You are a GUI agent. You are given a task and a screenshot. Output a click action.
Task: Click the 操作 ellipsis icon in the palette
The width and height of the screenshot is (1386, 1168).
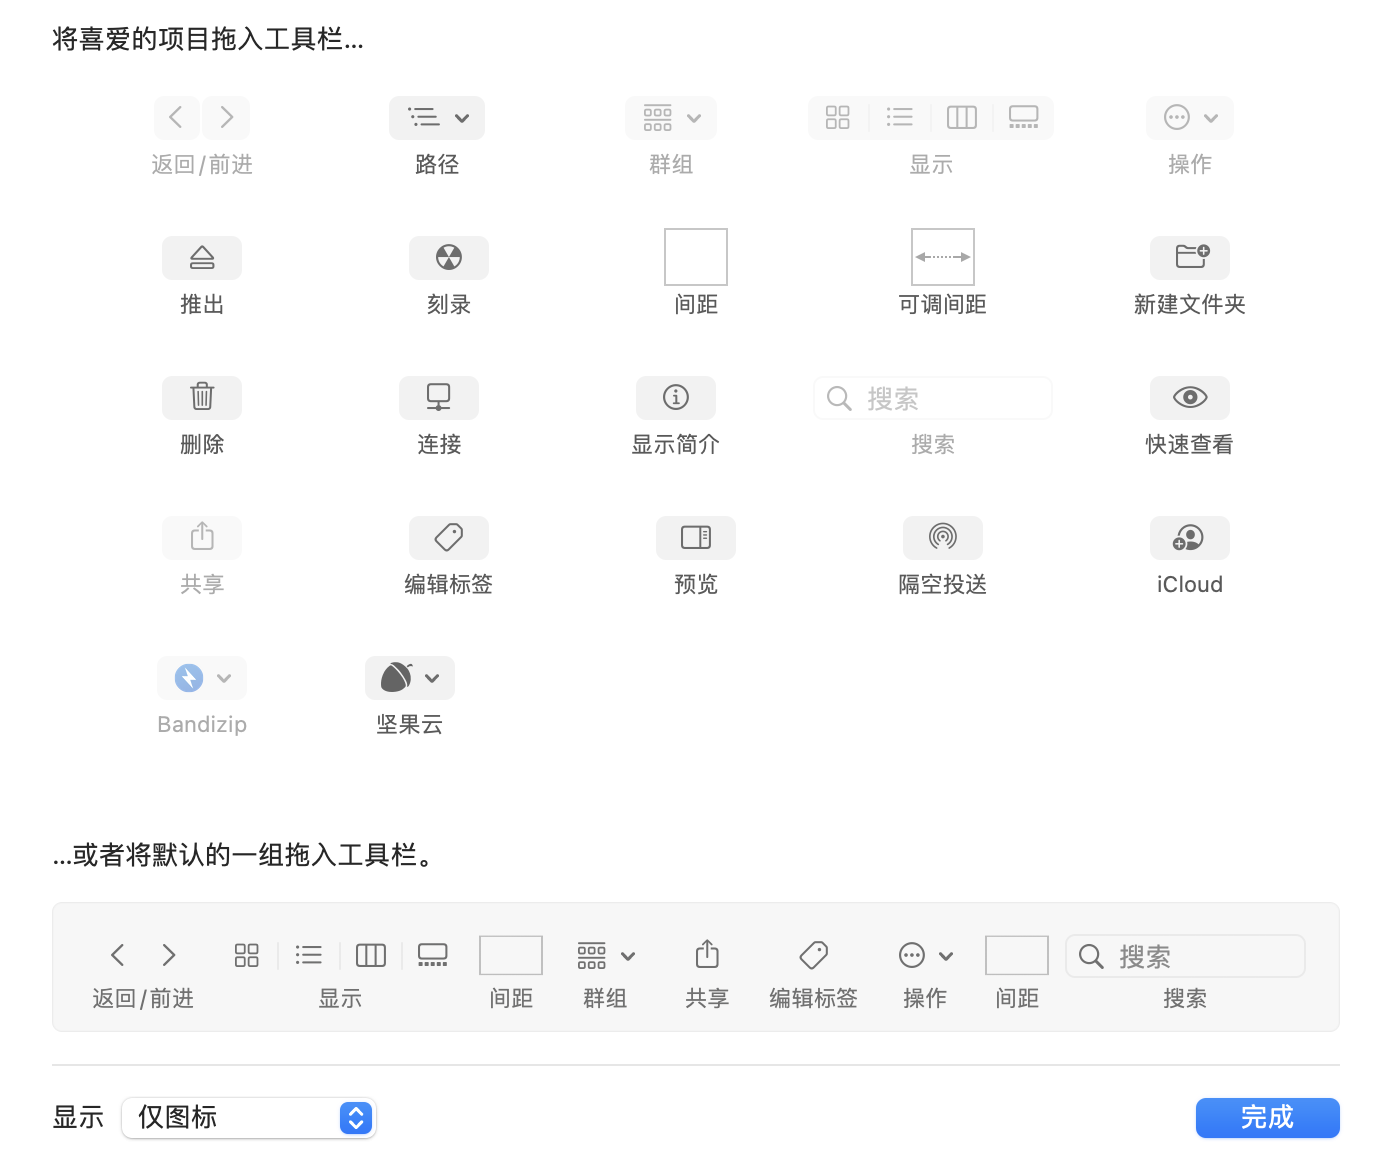[1177, 118]
